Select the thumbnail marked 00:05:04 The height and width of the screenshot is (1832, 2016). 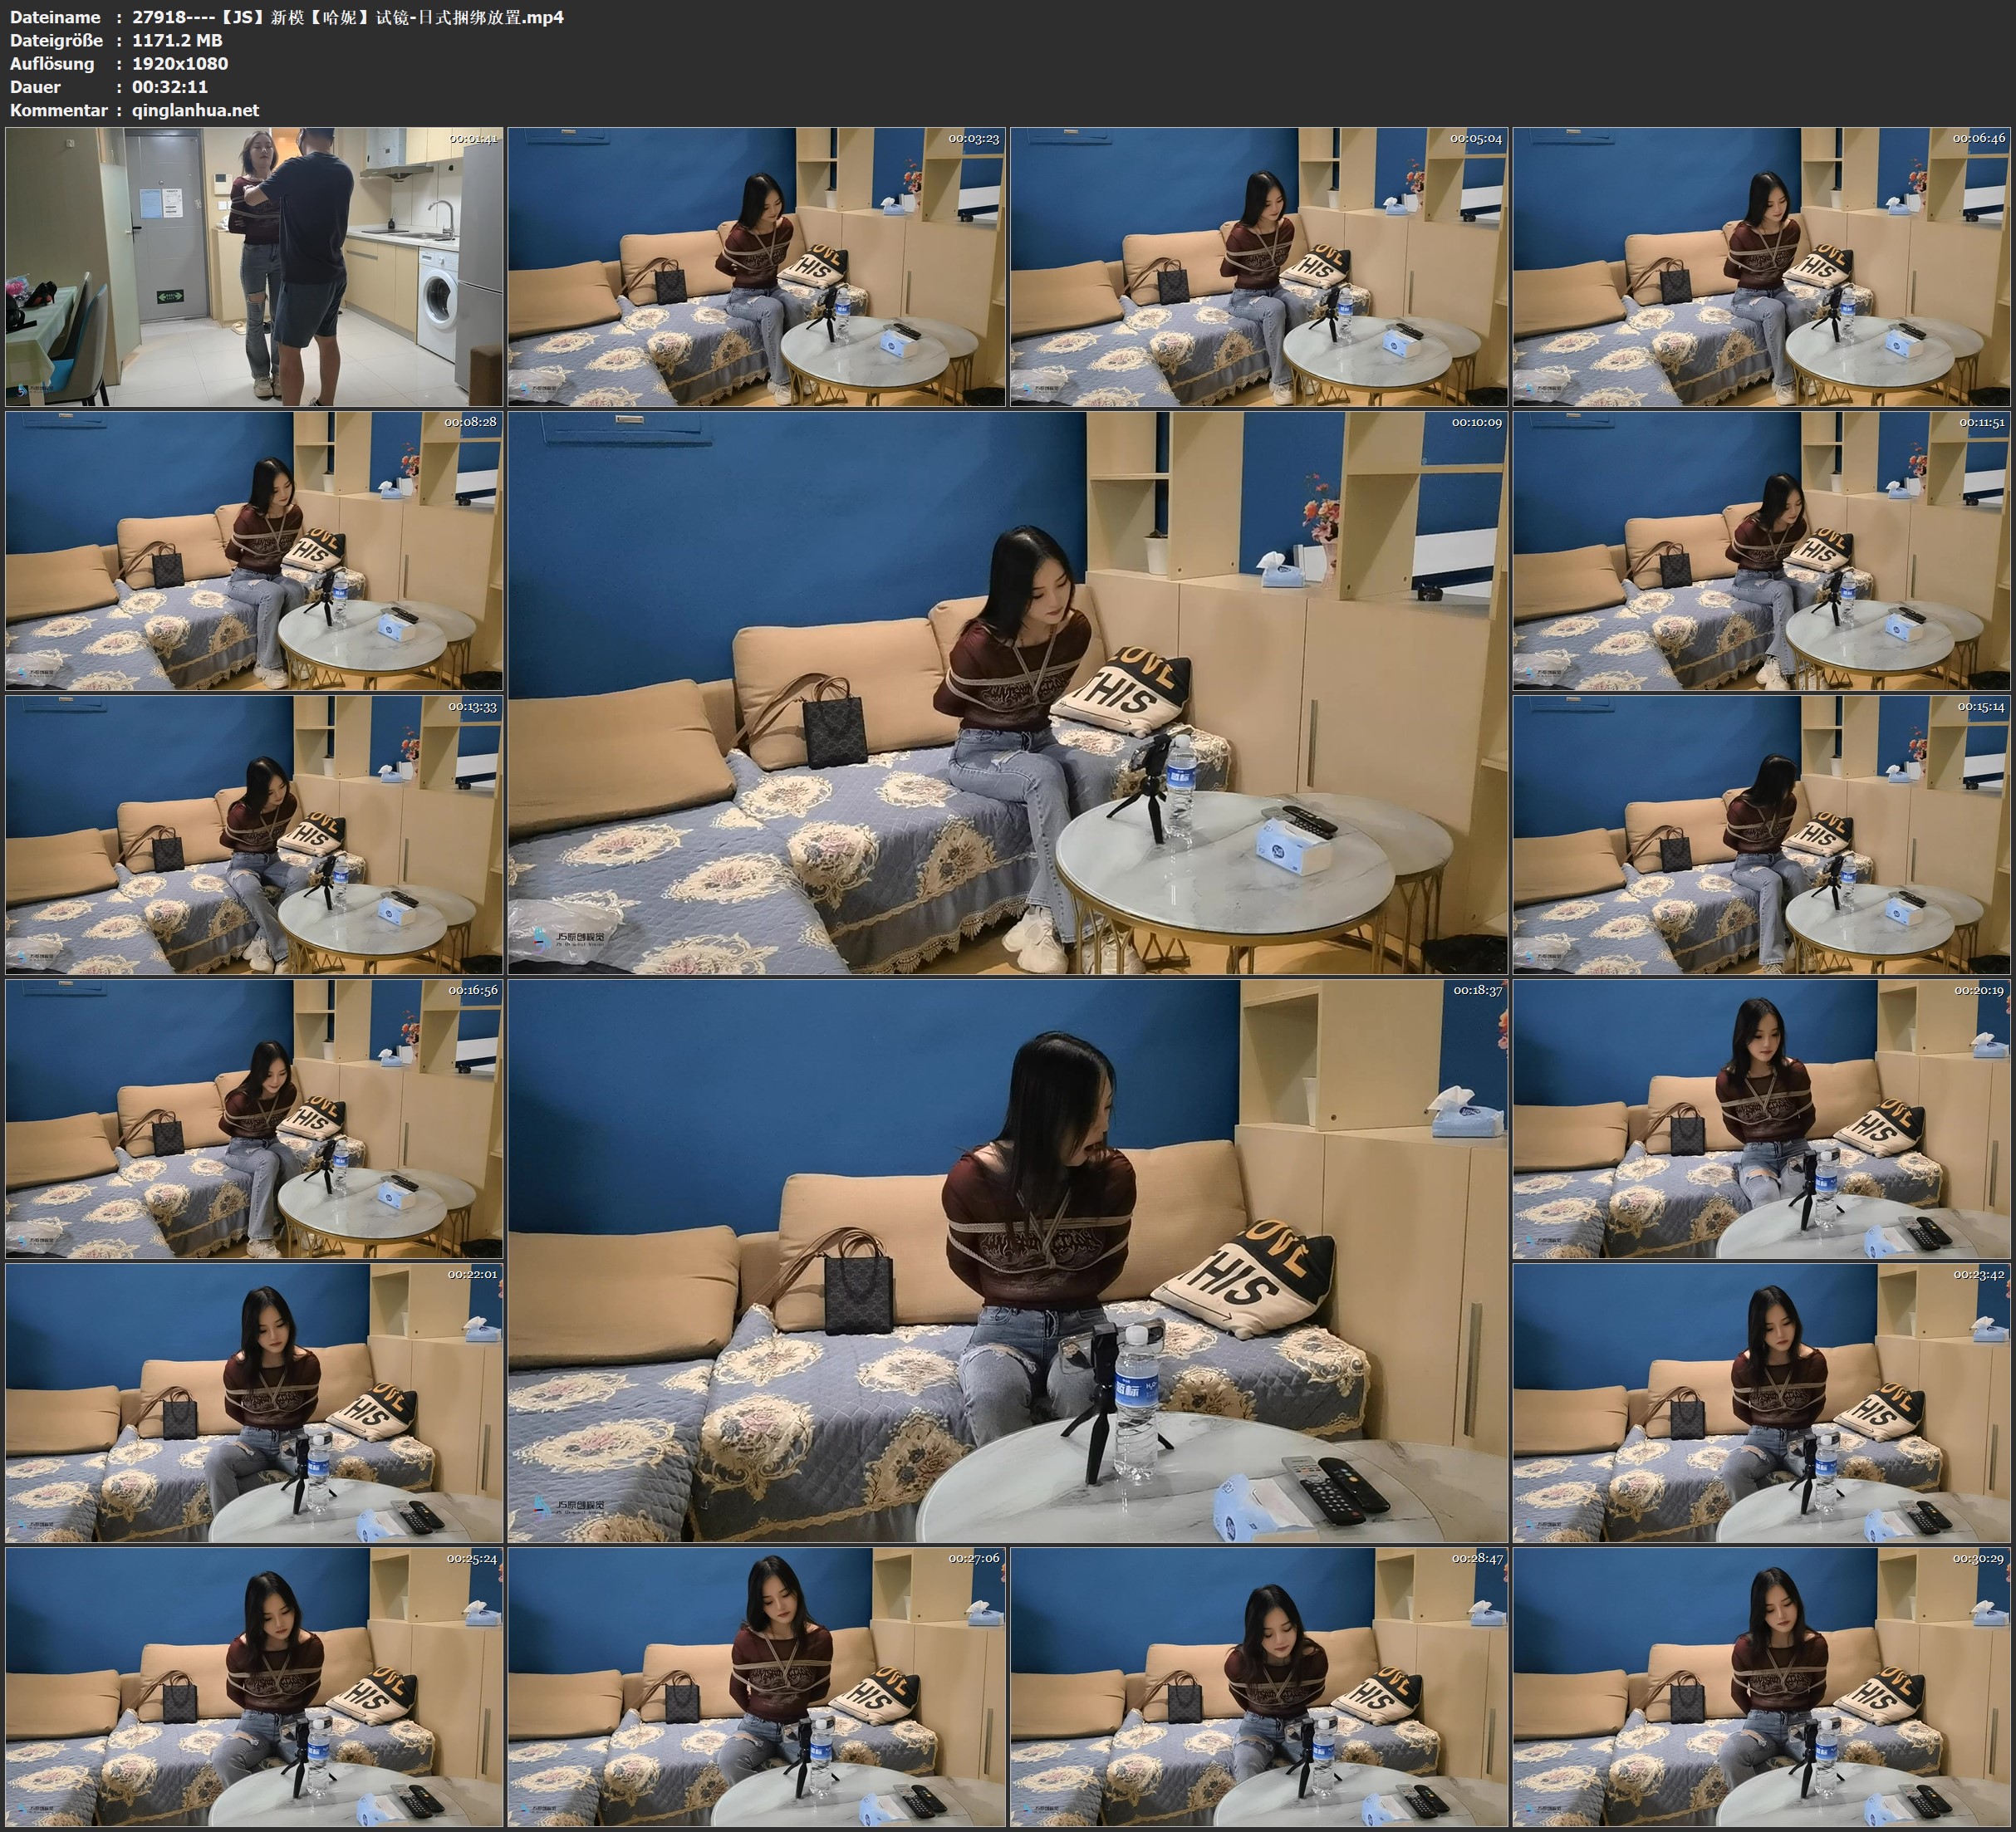tap(1258, 266)
